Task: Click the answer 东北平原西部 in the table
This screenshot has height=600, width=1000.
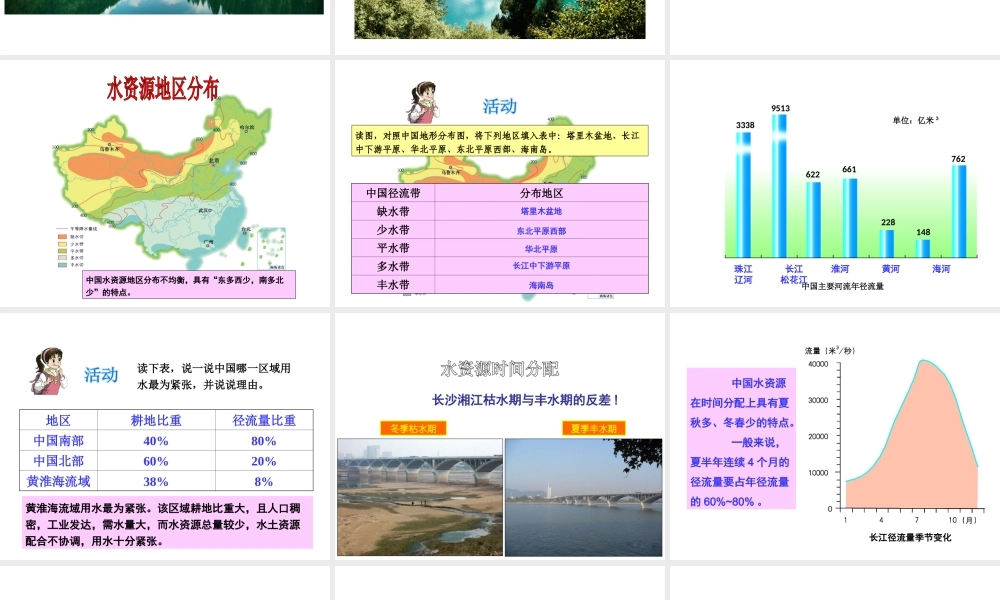Action: 541,231
